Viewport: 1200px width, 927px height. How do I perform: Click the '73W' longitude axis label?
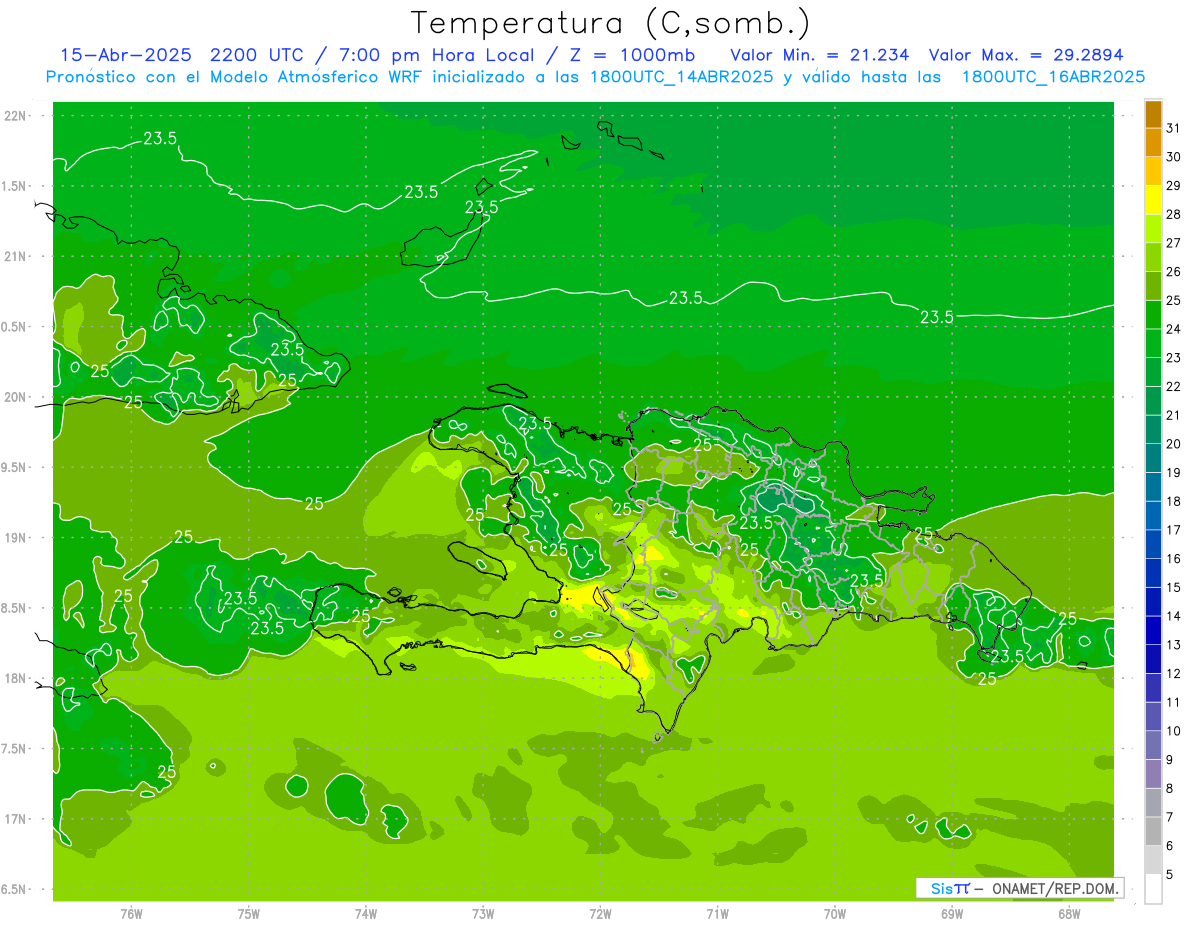[483, 913]
